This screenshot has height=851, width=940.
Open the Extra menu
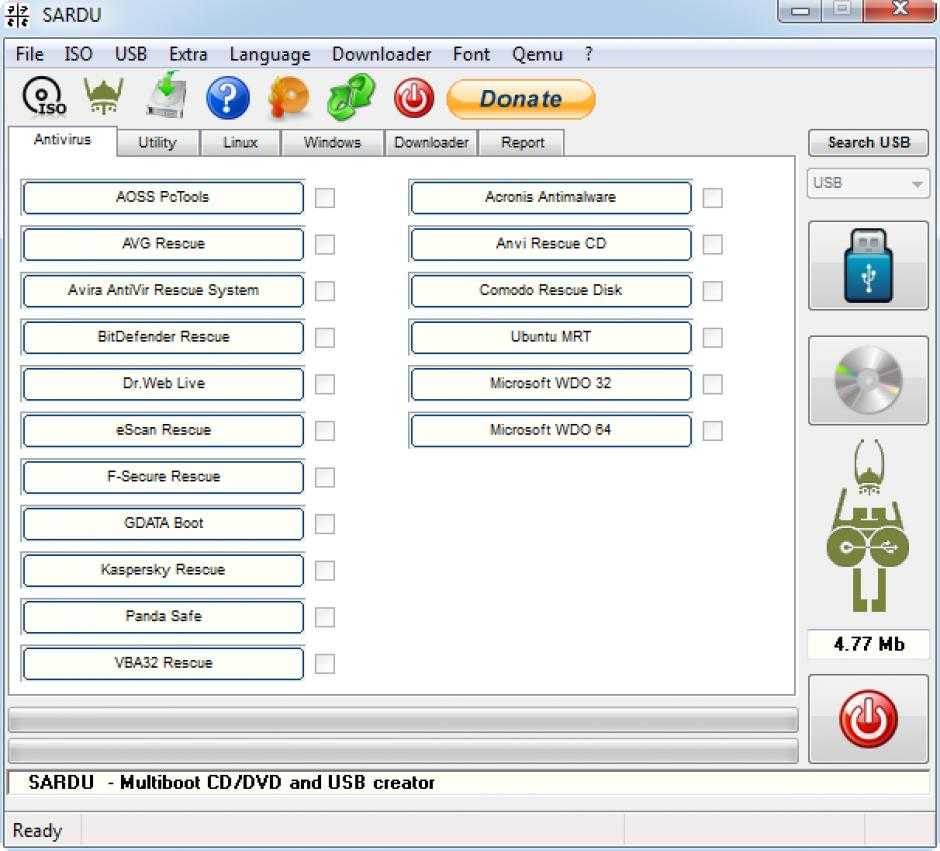(188, 54)
